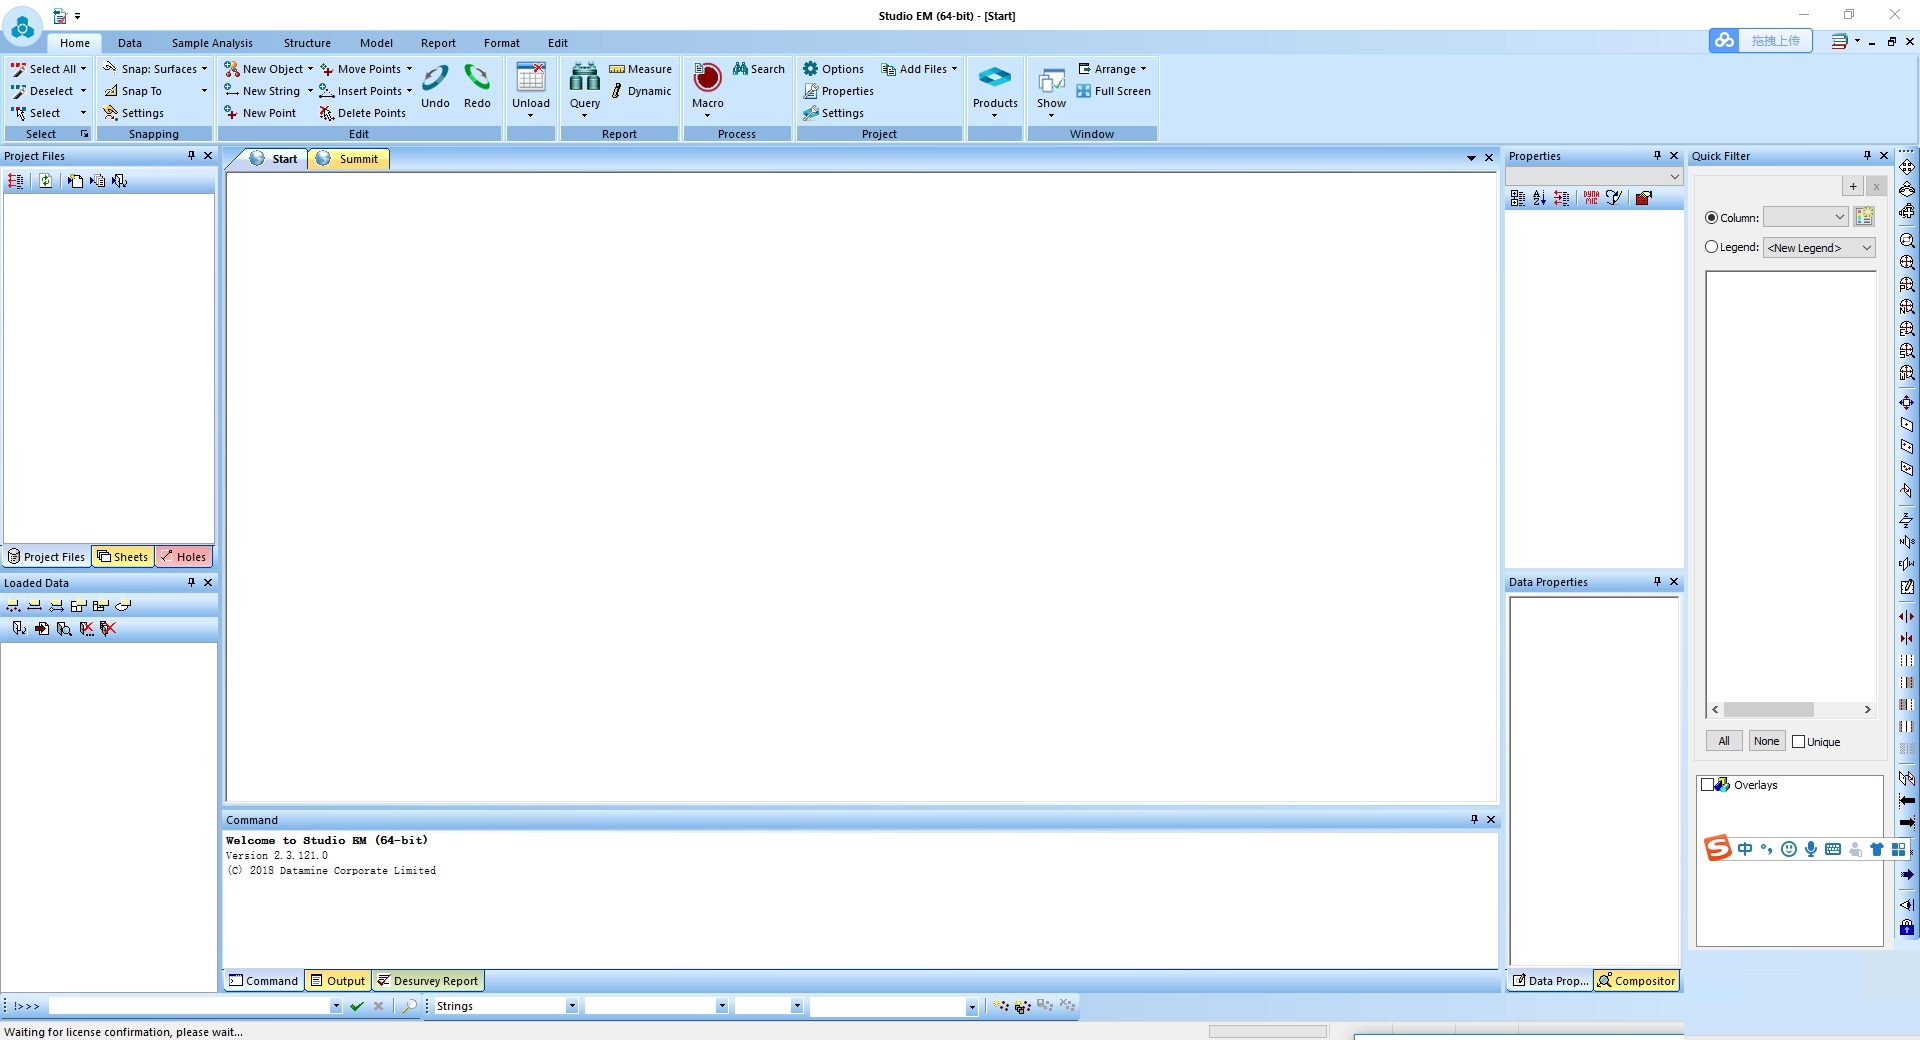1920x1040 pixels.
Task: Enable the Unique checkbox
Action: pyautogui.click(x=1799, y=742)
